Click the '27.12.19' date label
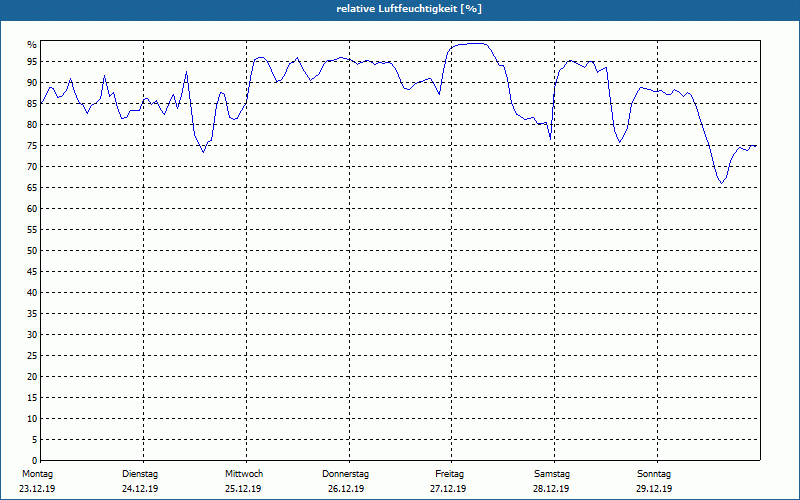The height and width of the screenshot is (500, 800). pos(448,489)
